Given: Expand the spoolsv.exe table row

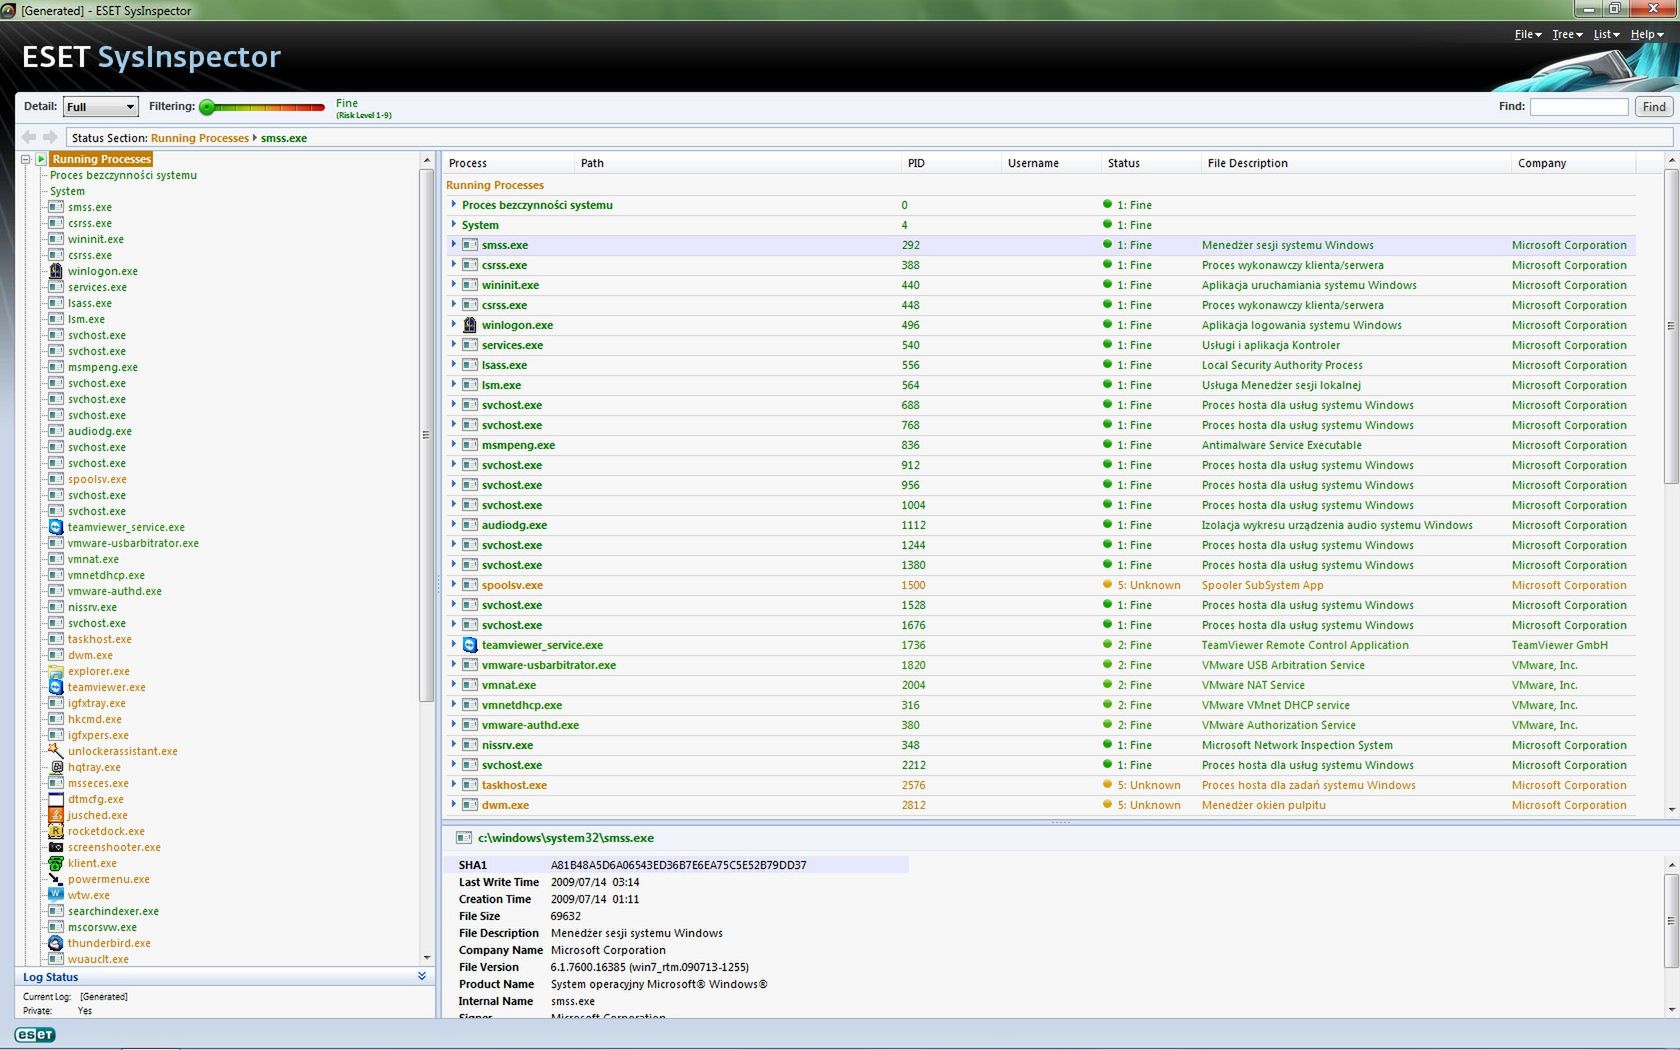Looking at the screenshot, I should point(453,584).
